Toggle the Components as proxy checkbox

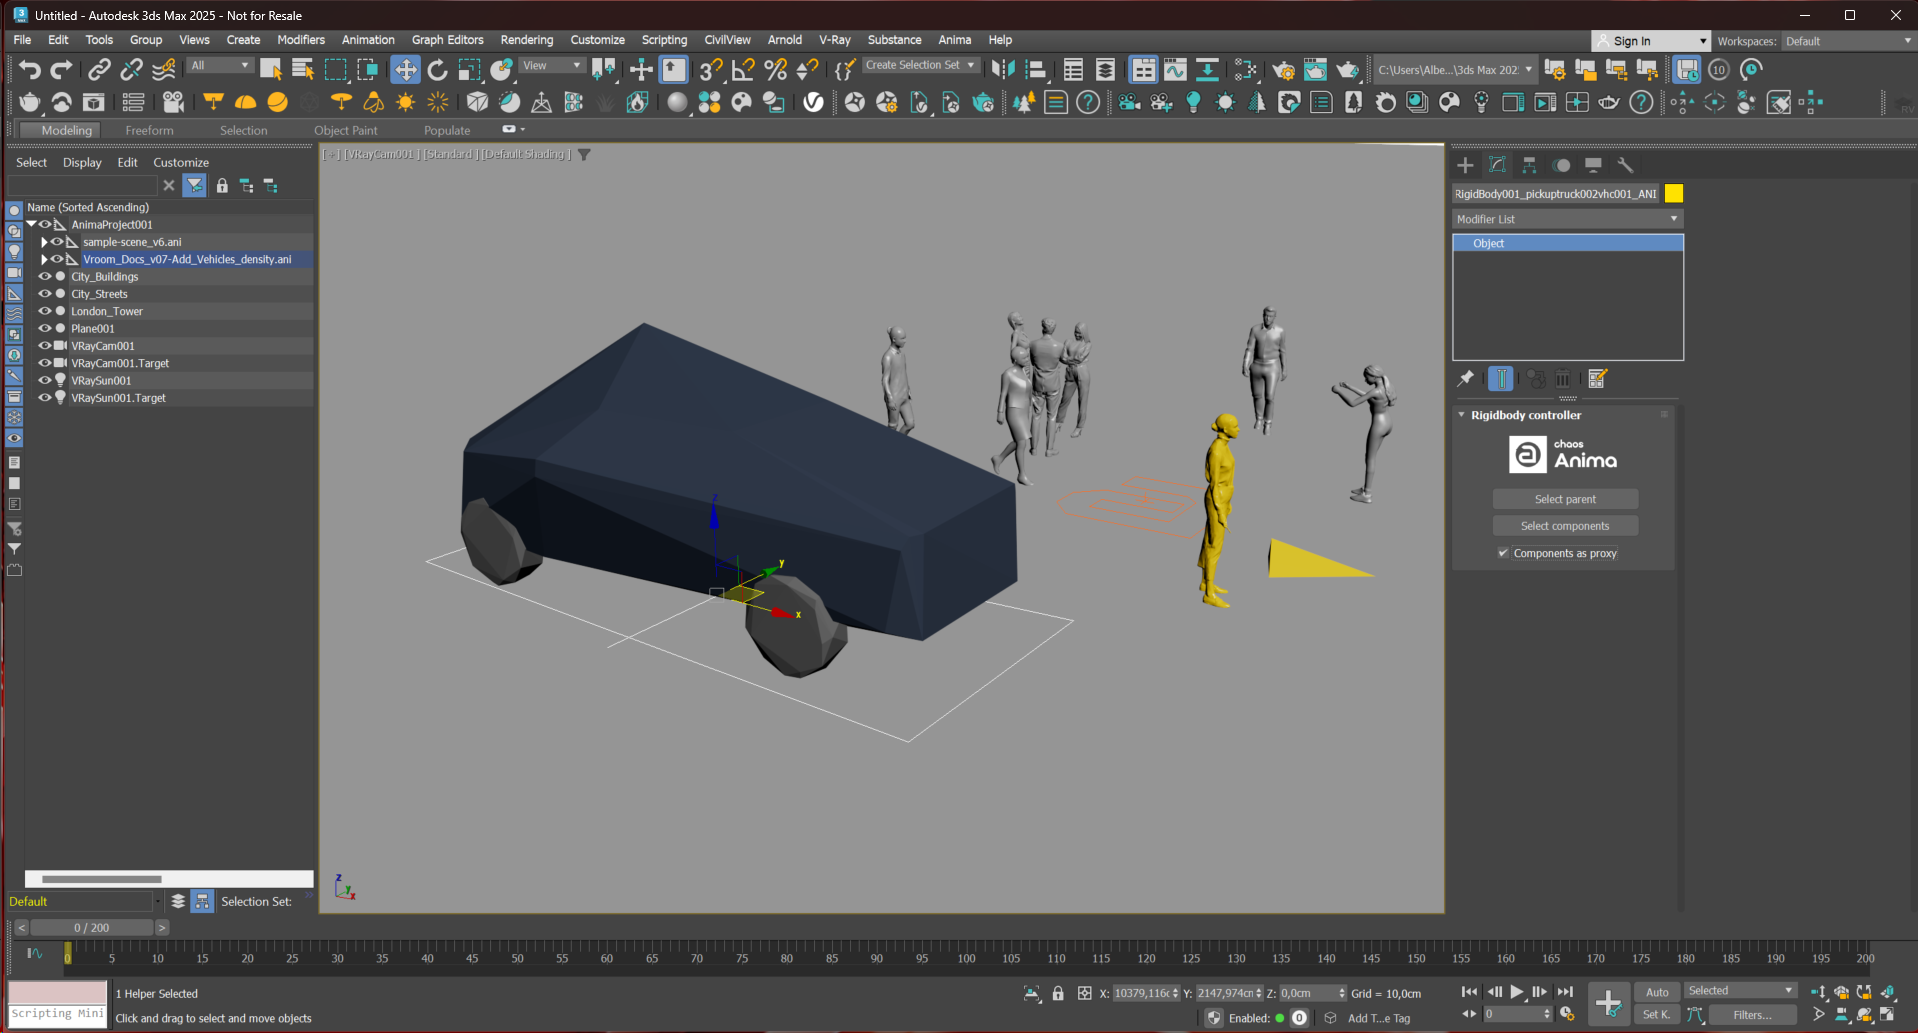(x=1503, y=553)
